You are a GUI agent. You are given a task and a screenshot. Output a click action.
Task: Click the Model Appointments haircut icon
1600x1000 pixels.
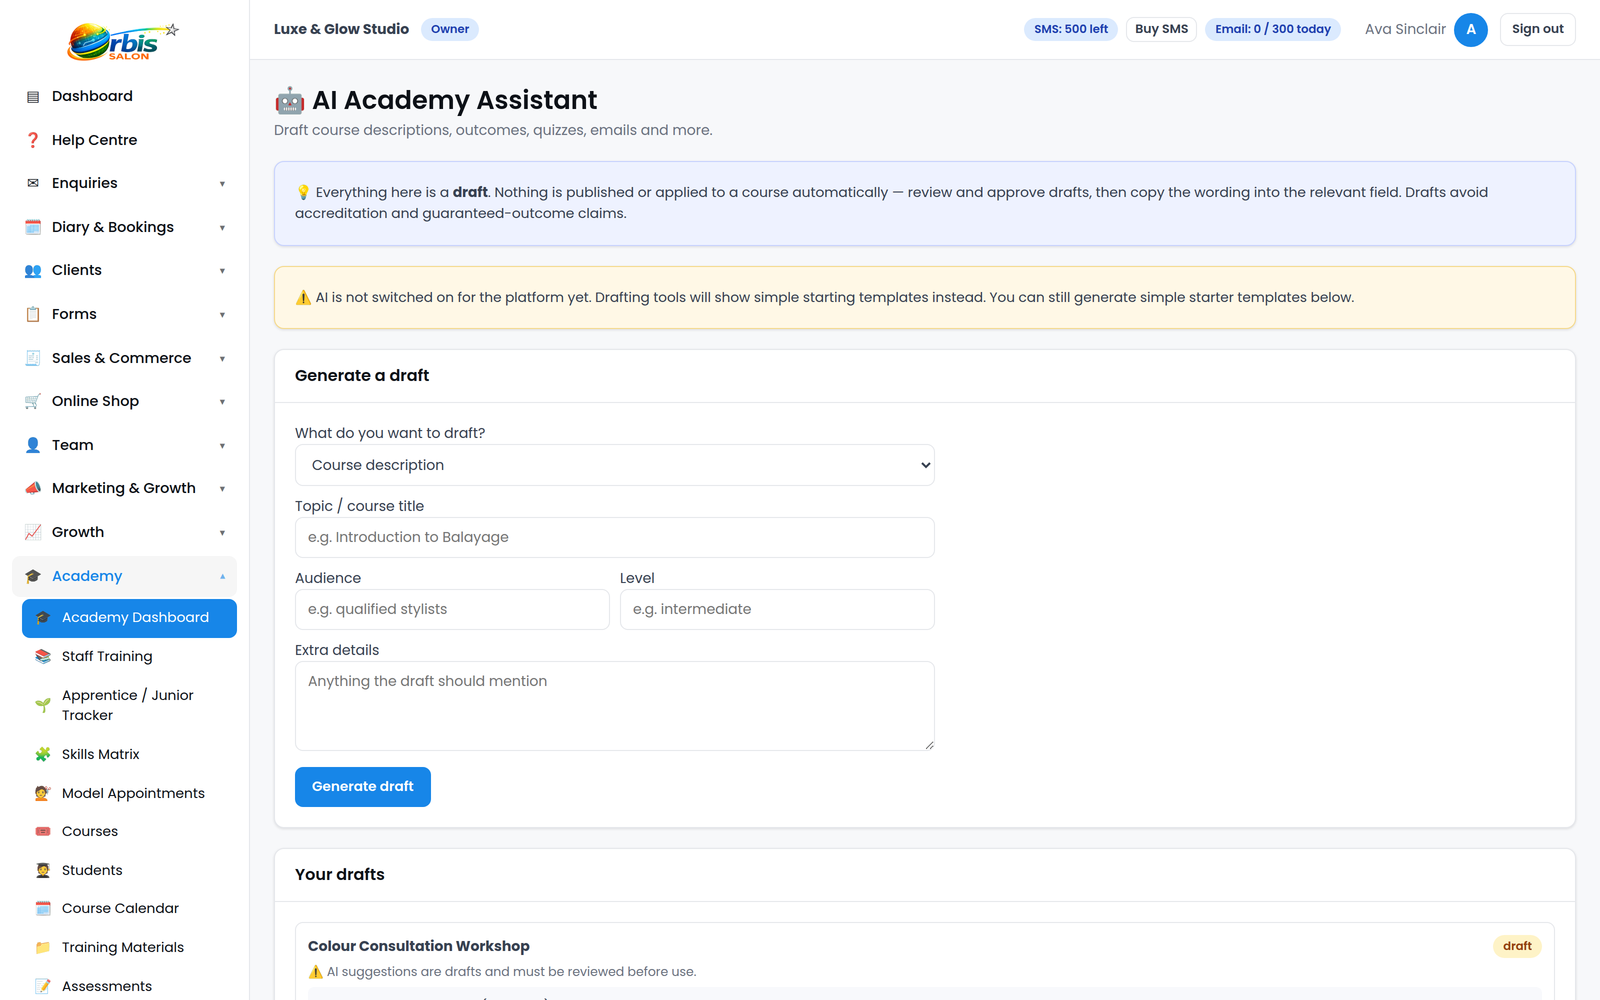[x=43, y=793]
